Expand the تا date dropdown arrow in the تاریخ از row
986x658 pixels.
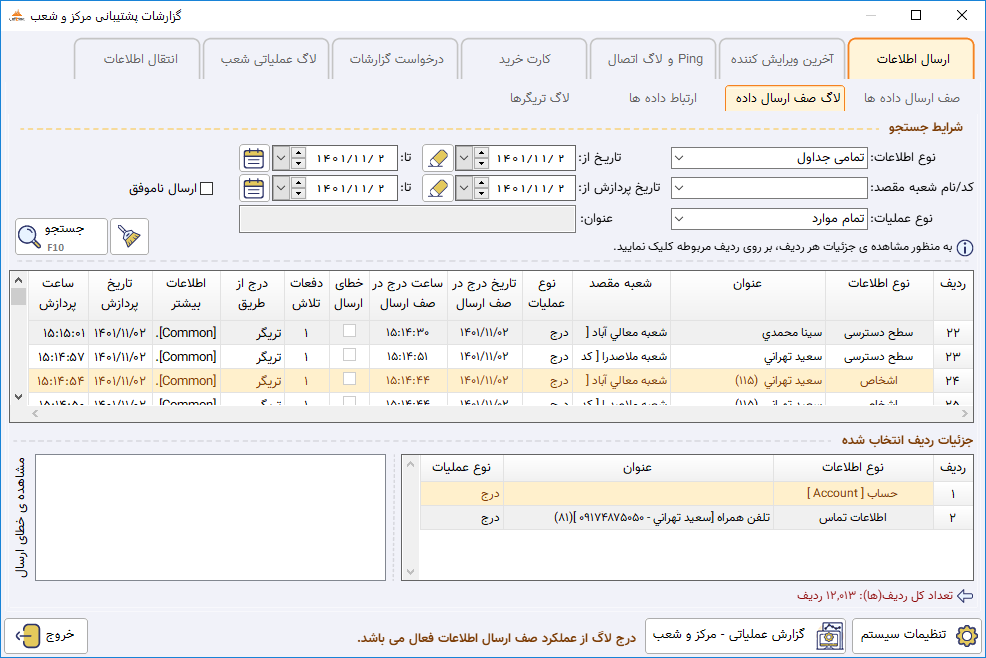(x=281, y=158)
